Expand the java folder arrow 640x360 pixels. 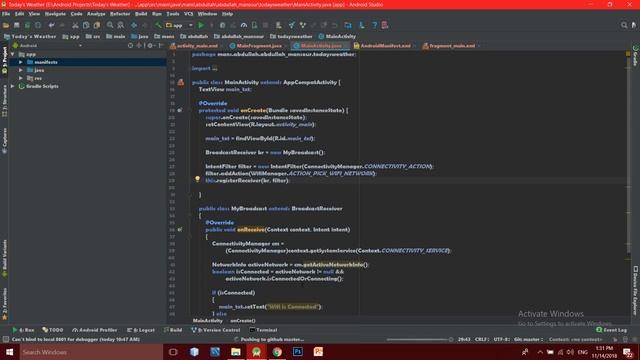coord(21,70)
